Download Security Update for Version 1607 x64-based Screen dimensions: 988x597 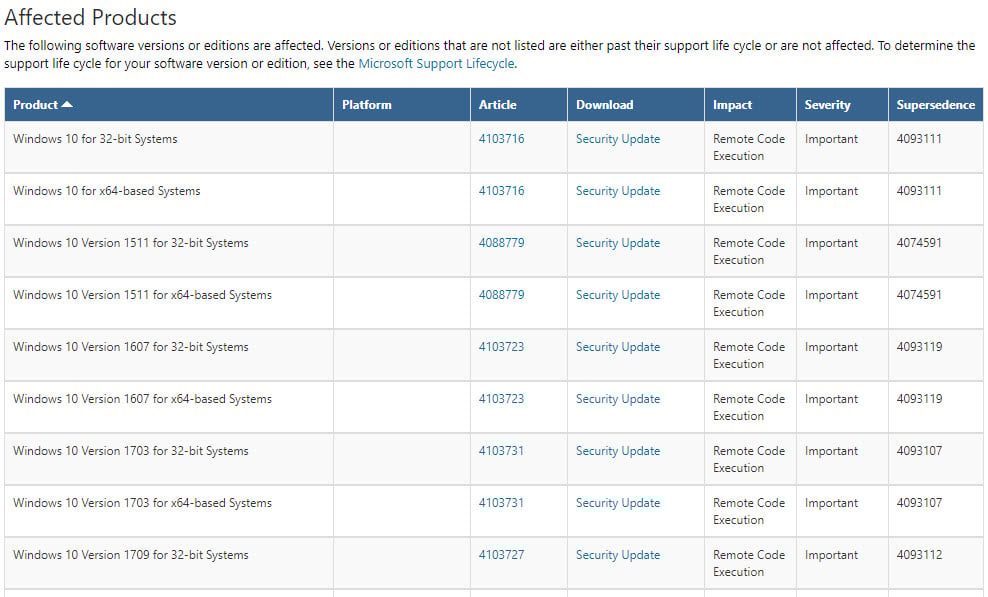point(618,398)
